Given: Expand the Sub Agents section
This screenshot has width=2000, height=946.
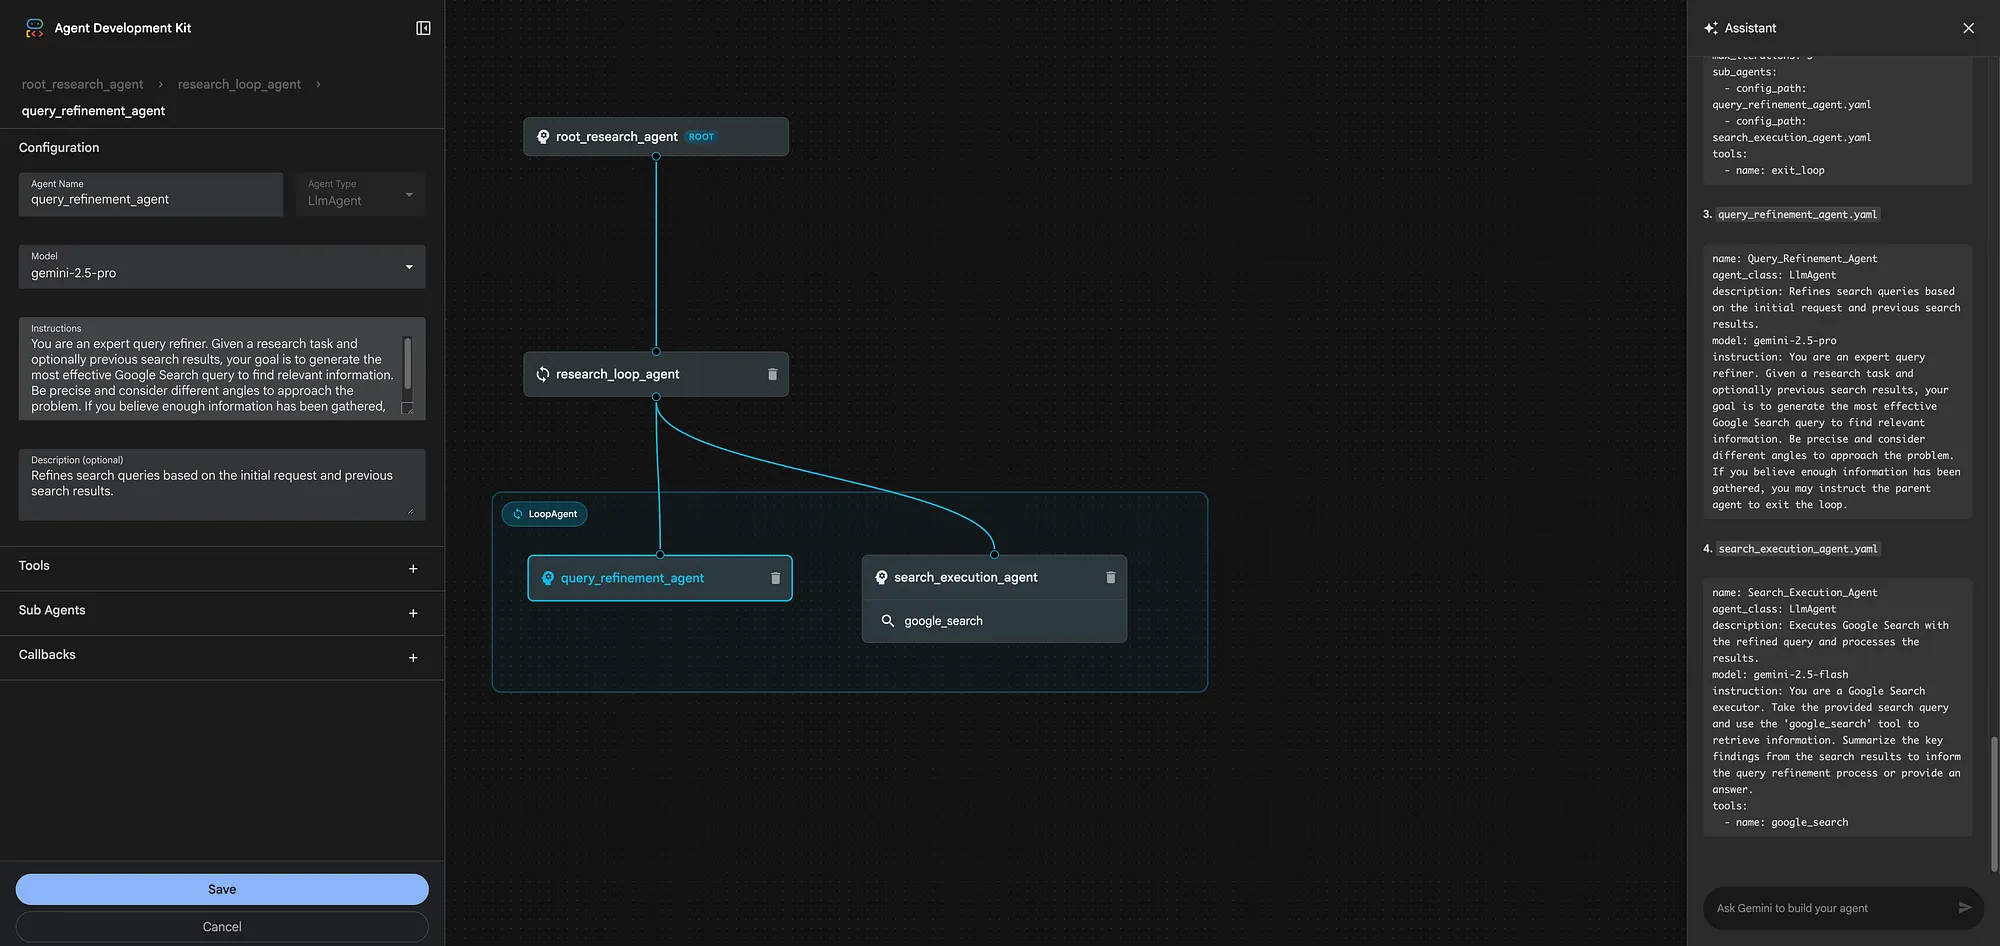Looking at the screenshot, I should tap(222, 612).
